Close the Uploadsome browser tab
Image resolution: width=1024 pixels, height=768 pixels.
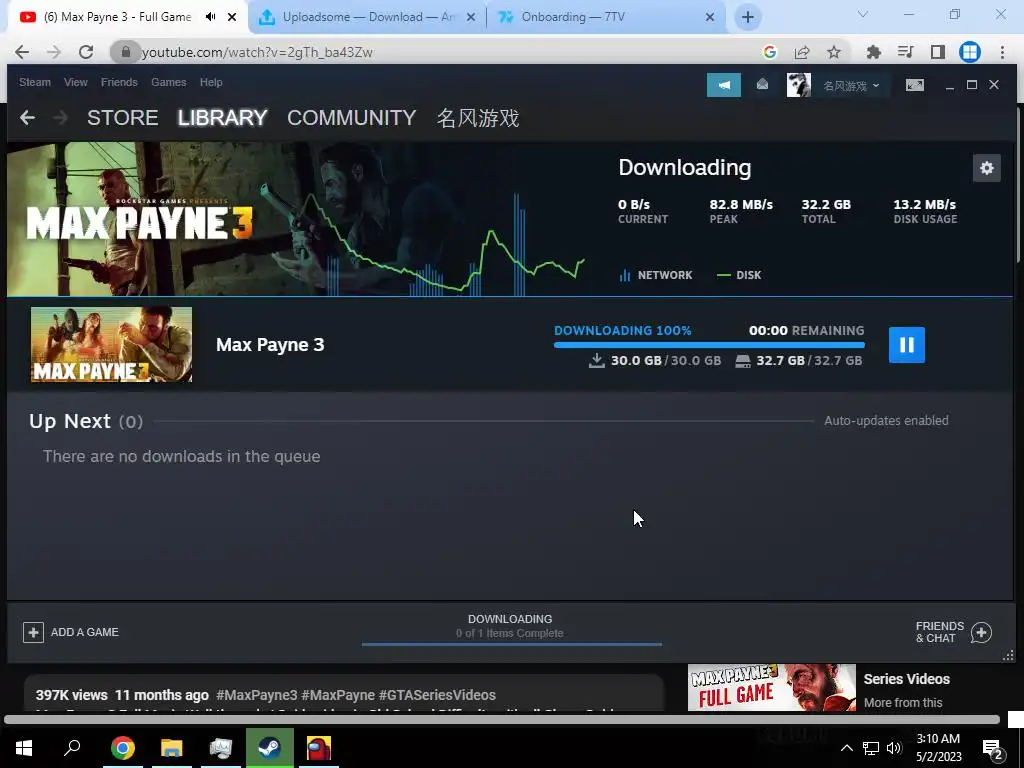pyautogui.click(x=470, y=17)
